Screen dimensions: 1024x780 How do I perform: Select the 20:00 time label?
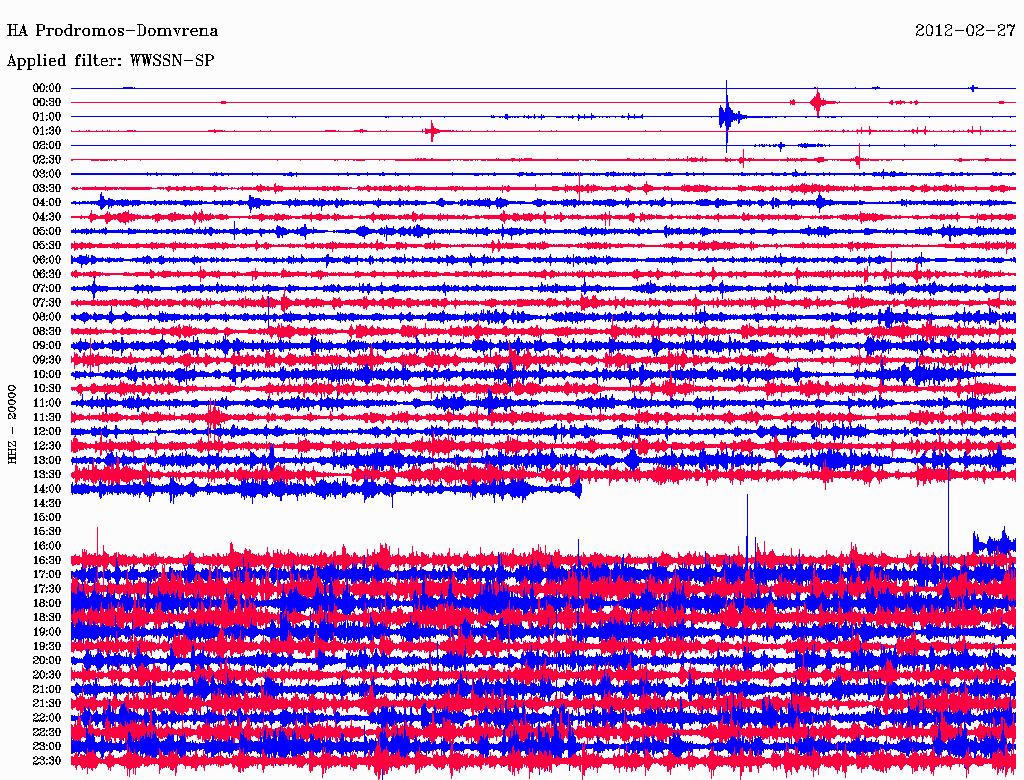[x=47, y=660]
